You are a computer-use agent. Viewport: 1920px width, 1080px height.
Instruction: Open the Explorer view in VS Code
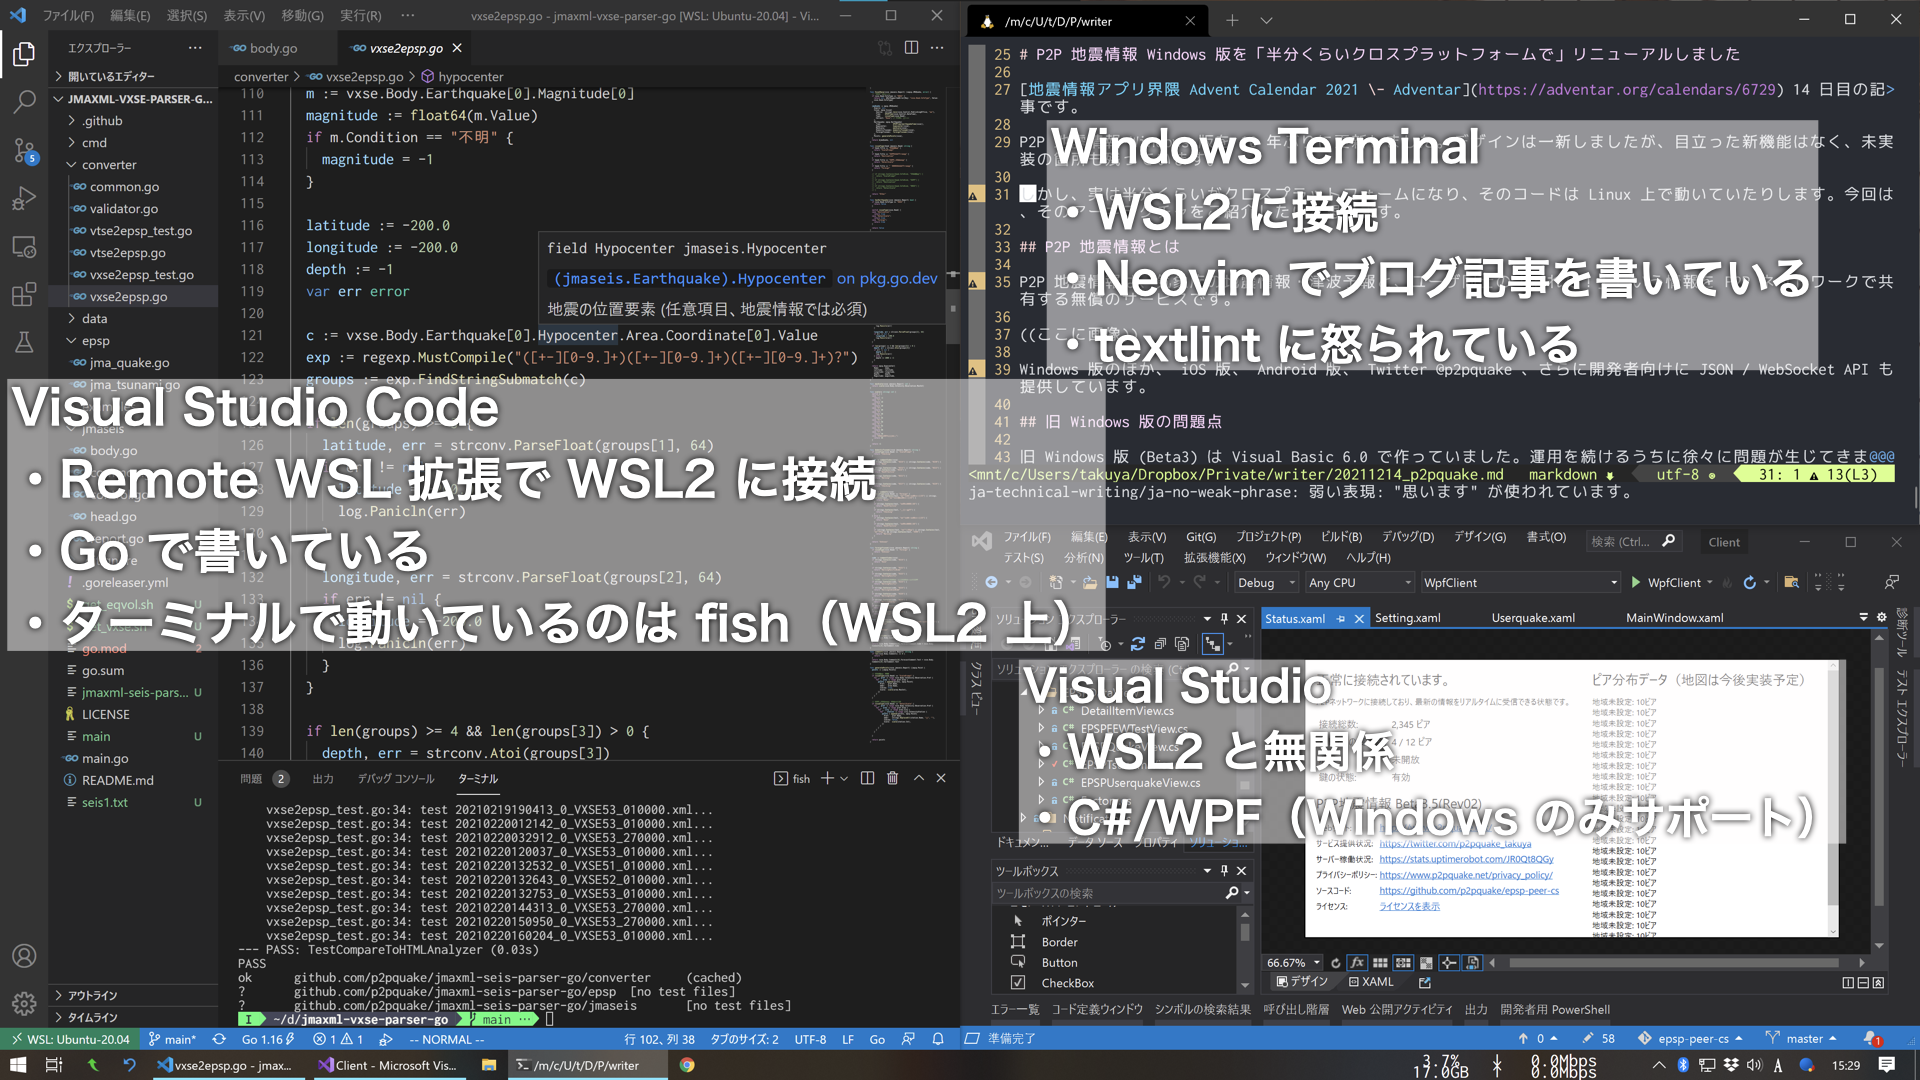pyautogui.click(x=24, y=55)
